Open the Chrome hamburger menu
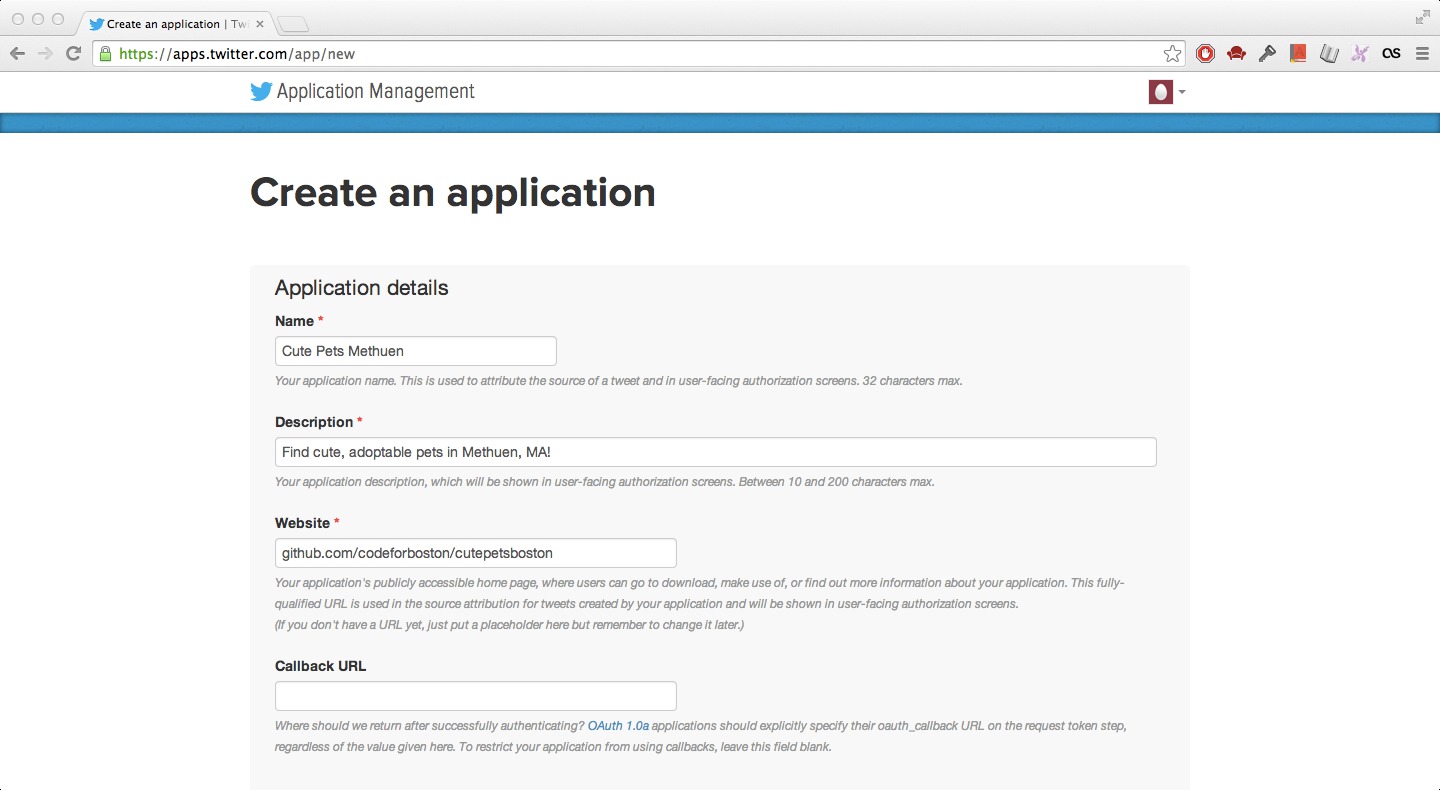Image resolution: width=1440 pixels, height=790 pixels. [x=1422, y=54]
